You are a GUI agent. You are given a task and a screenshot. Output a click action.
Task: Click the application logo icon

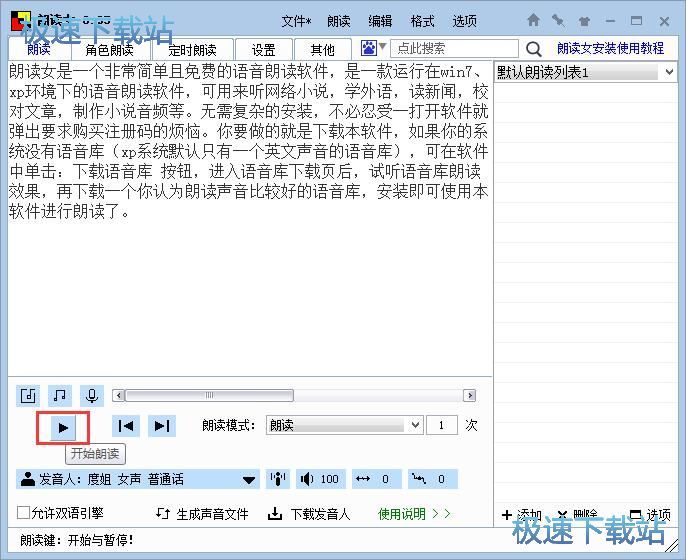[x=21, y=21]
